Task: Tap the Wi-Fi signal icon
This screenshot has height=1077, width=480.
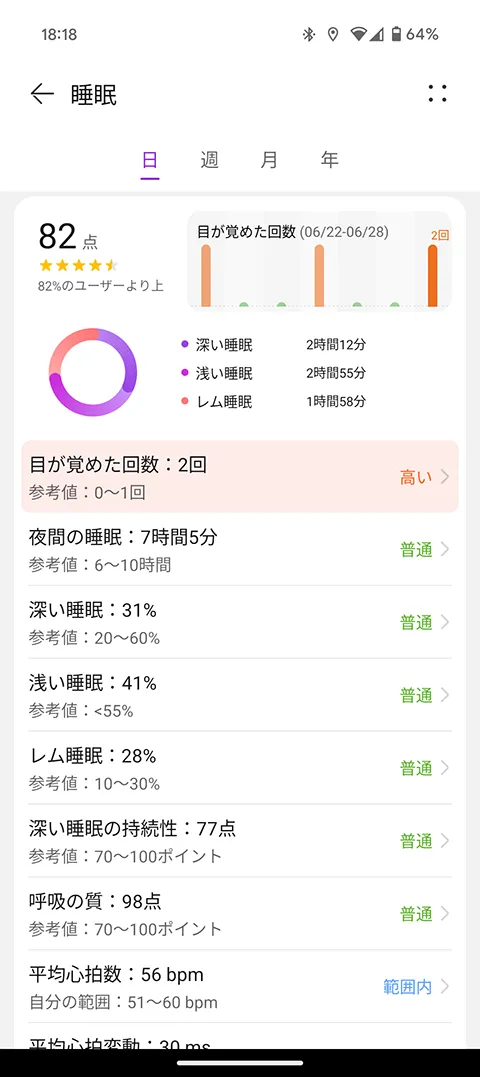Action: pyautogui.click(x=358, y=34)
